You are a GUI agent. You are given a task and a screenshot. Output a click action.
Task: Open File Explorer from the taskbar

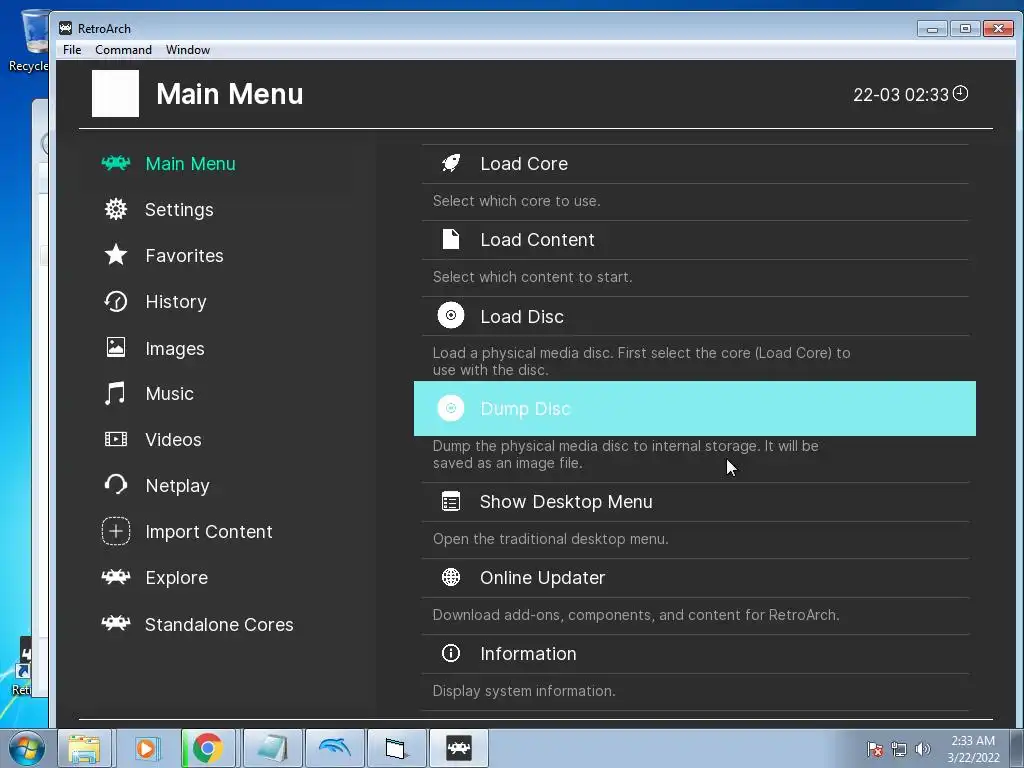85,748
